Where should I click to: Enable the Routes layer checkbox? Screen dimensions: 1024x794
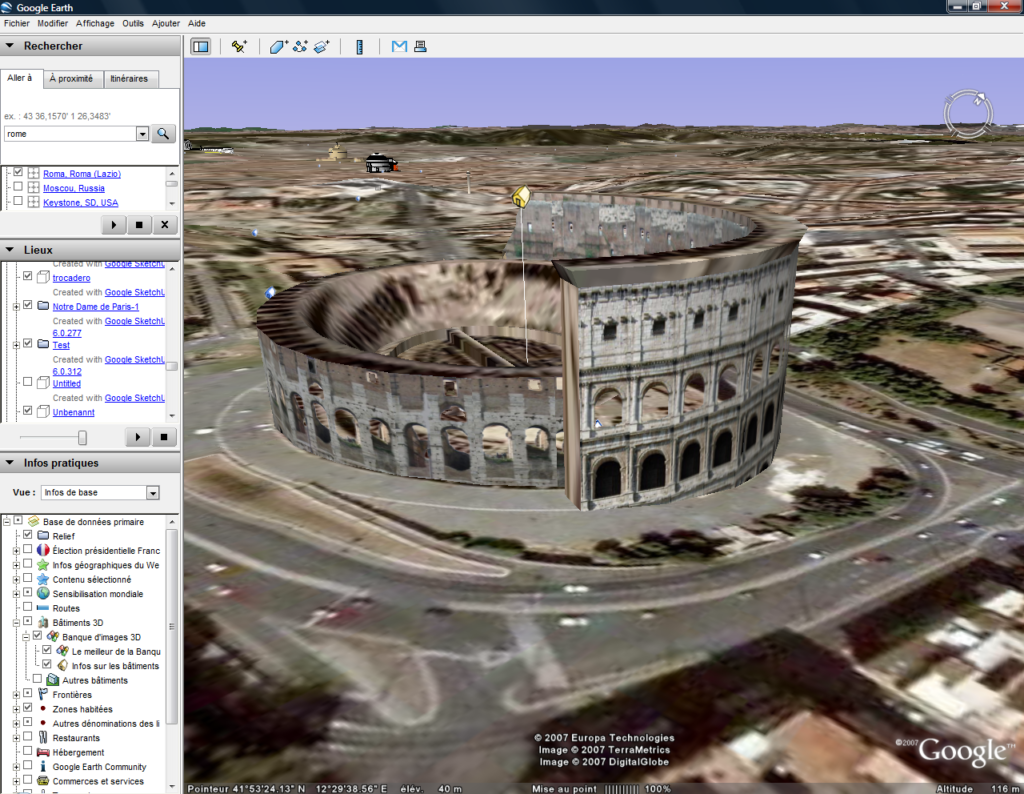click(27, 607)
